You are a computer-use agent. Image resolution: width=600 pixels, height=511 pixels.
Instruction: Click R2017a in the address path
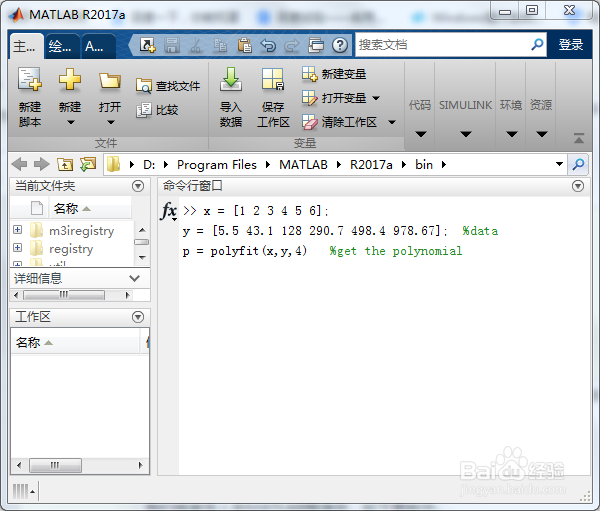[371, 165]
